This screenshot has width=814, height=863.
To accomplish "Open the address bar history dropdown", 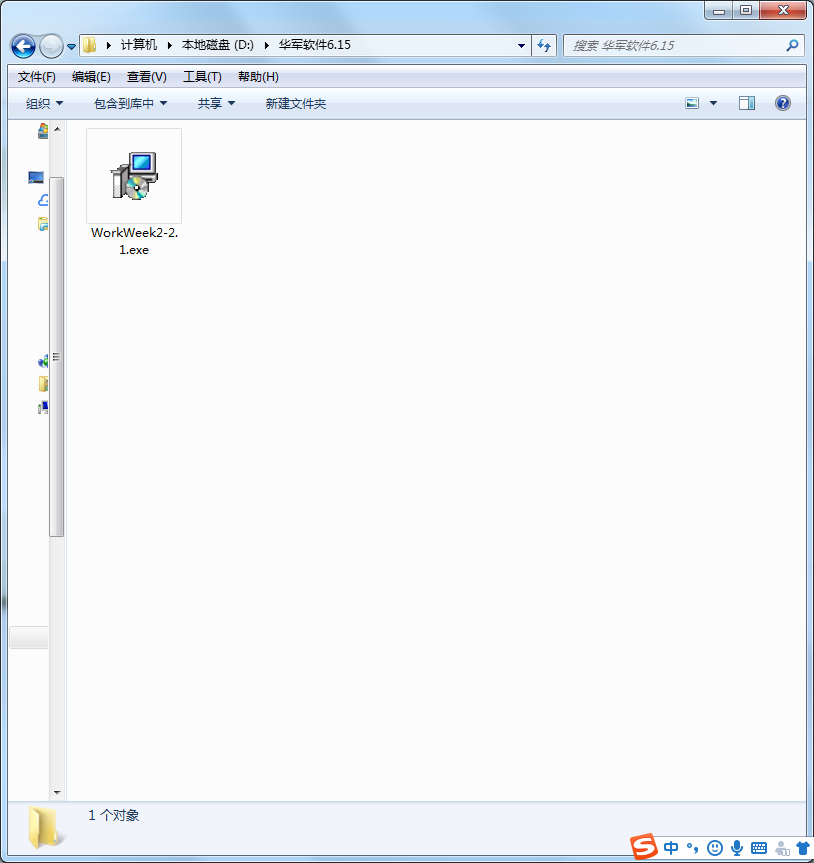I will (521, 46).
